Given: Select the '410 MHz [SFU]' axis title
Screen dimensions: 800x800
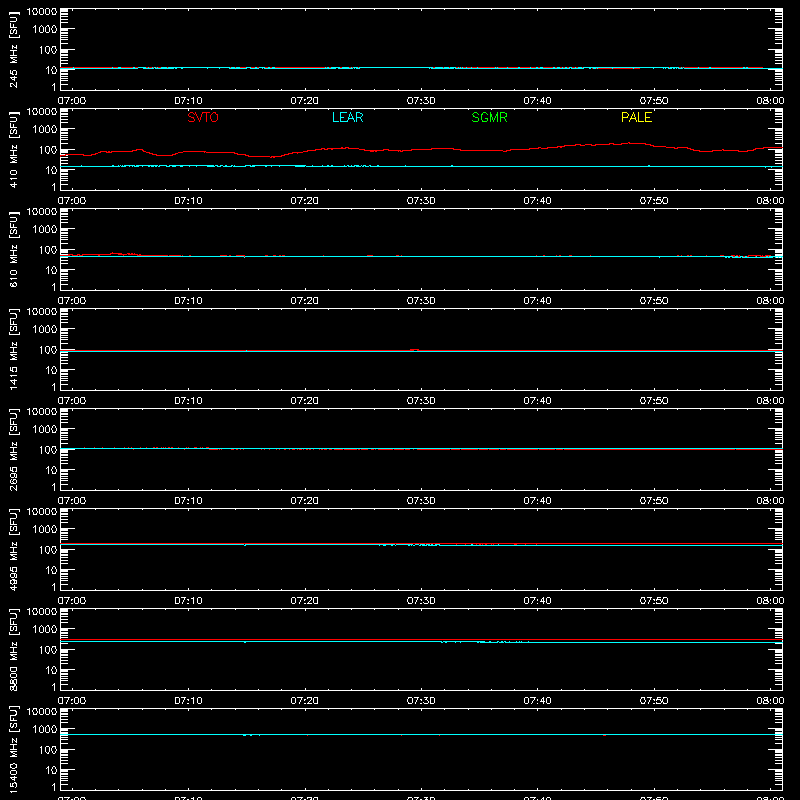Looking at the screenshot, I should pyautogui.click(x=13, y=149).
